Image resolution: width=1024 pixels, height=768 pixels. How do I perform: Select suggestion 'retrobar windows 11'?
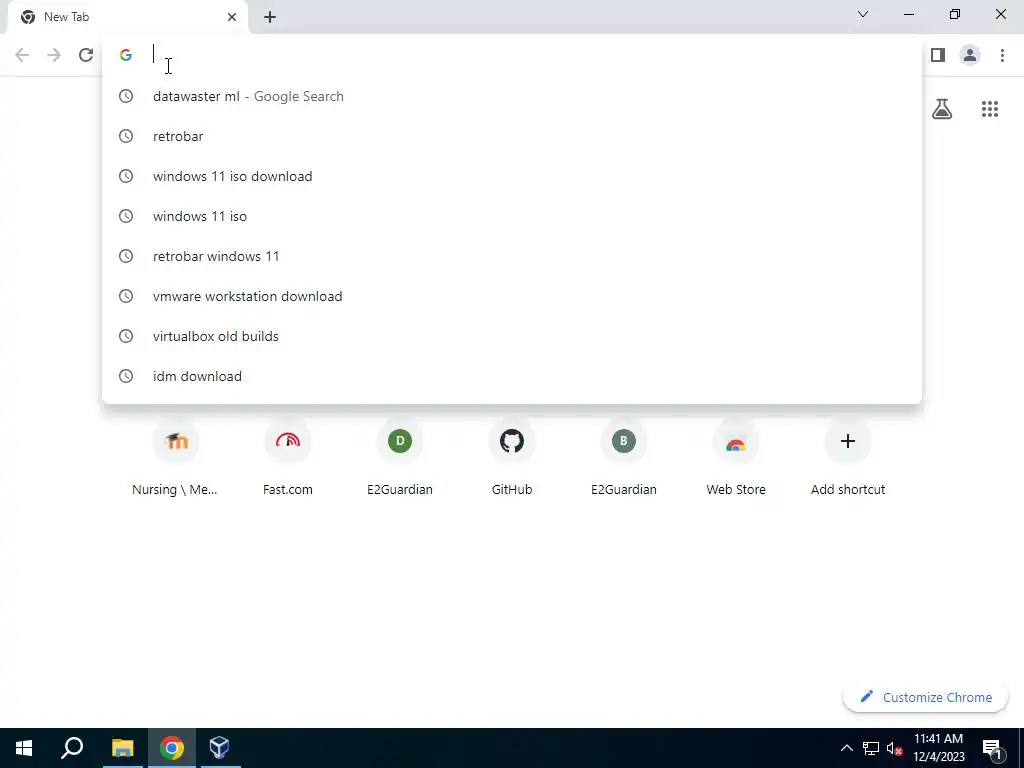[512, 256]
